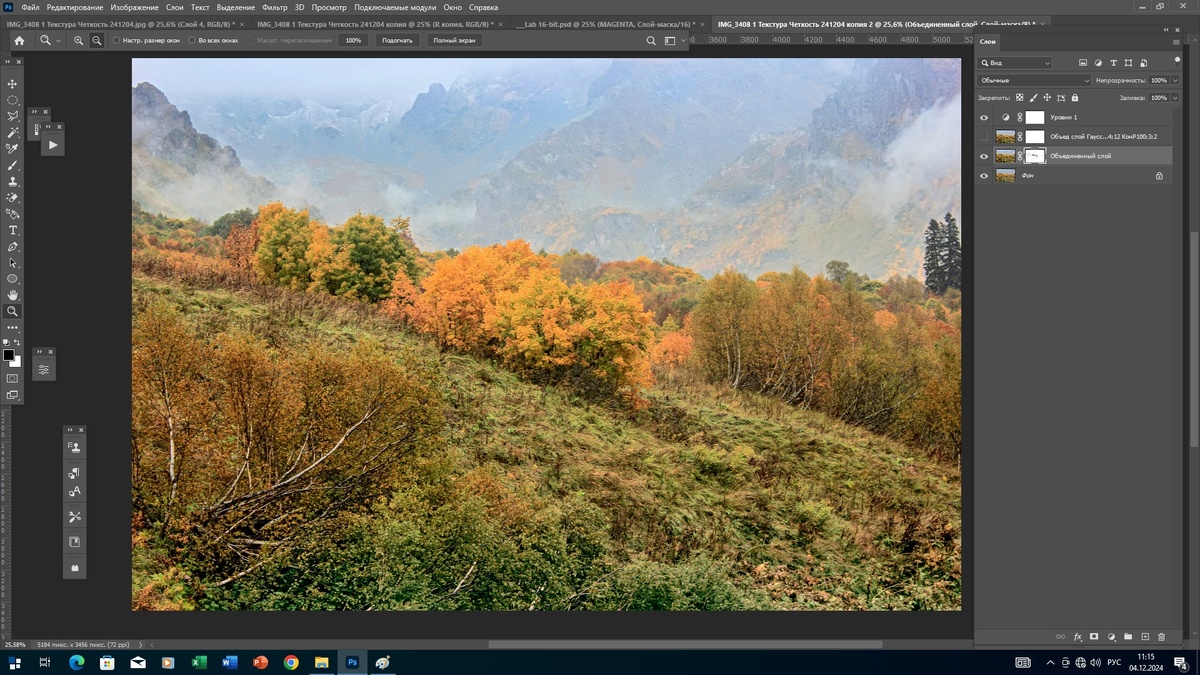Enable Во всех окнах checkbox
Image resolution: width=1200 pixels, height=675 pixels.
pyautogui.click(x=192, y=40)
